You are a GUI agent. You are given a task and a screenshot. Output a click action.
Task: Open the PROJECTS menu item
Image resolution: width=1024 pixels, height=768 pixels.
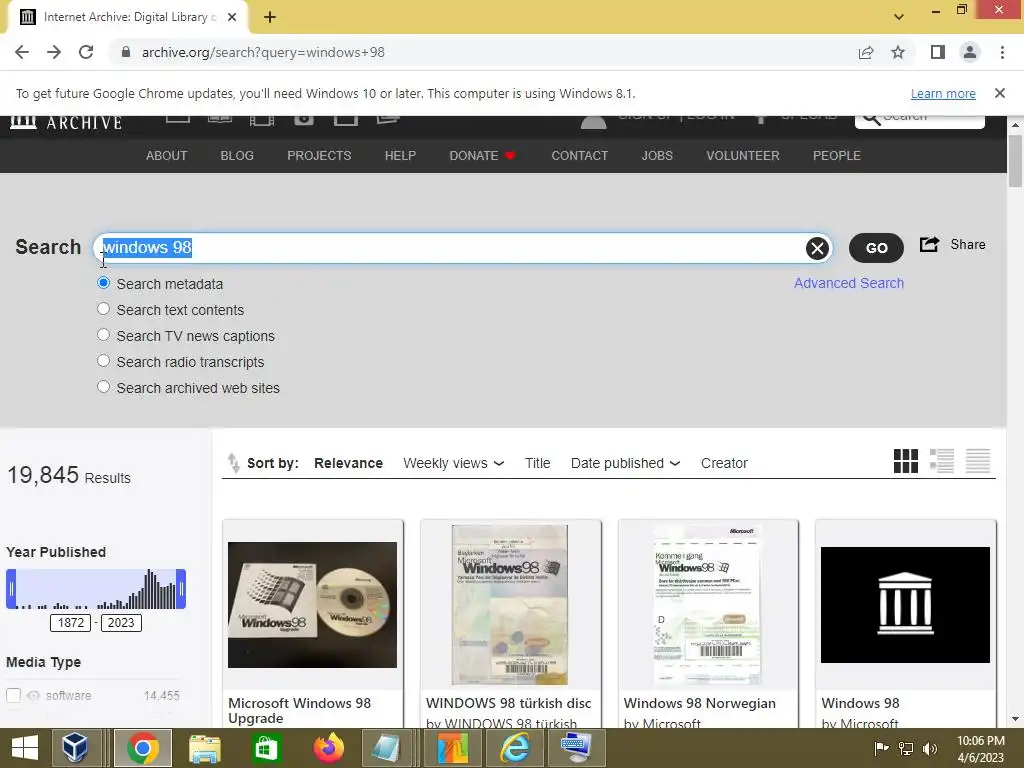click(x=319, y=155)
